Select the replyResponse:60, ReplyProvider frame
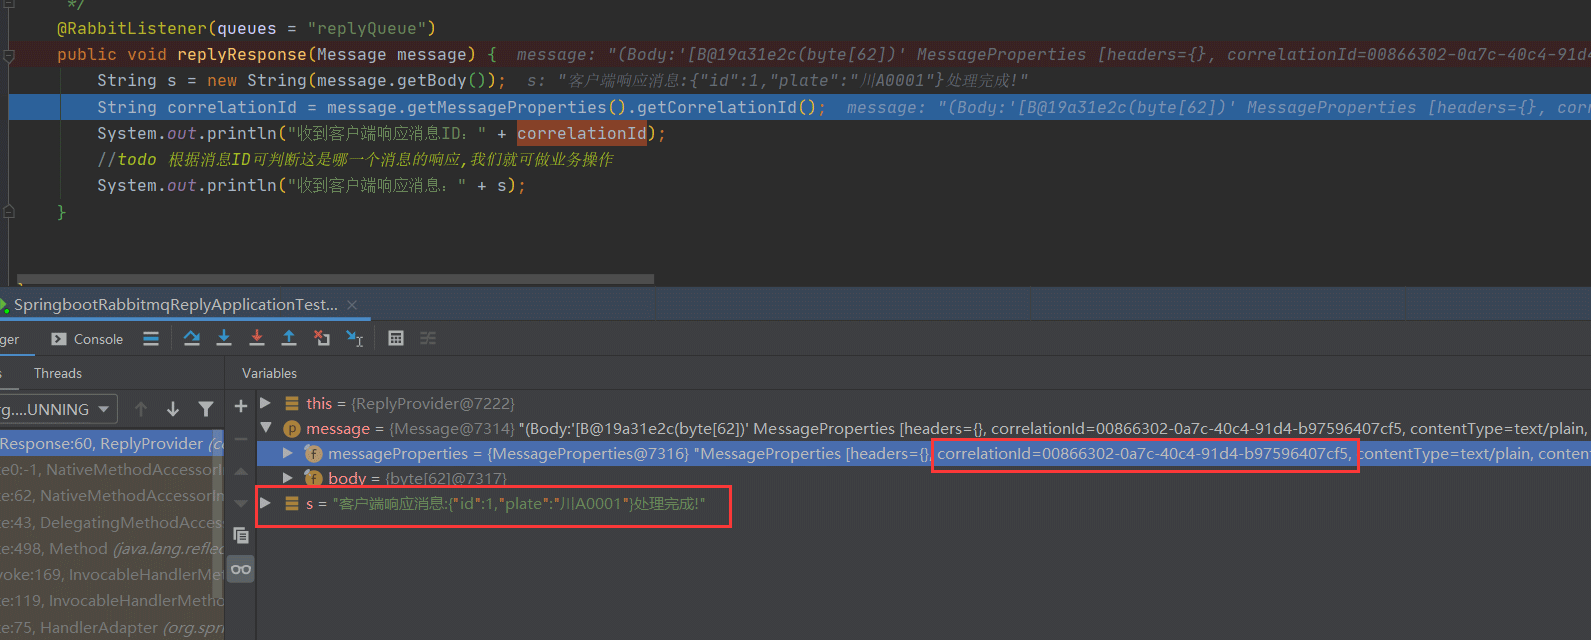This screenshot has width=1591, height=640. pos(112,443)
